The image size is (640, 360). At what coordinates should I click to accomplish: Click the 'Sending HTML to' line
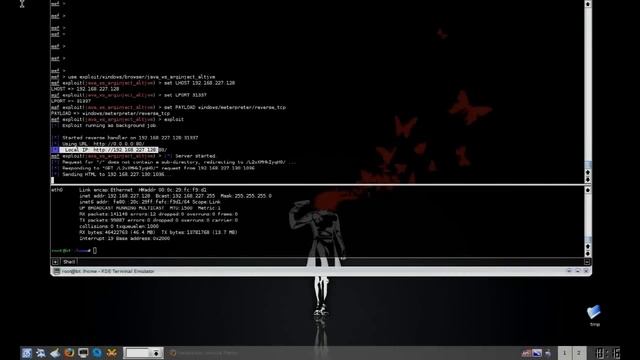coord(111,174)
